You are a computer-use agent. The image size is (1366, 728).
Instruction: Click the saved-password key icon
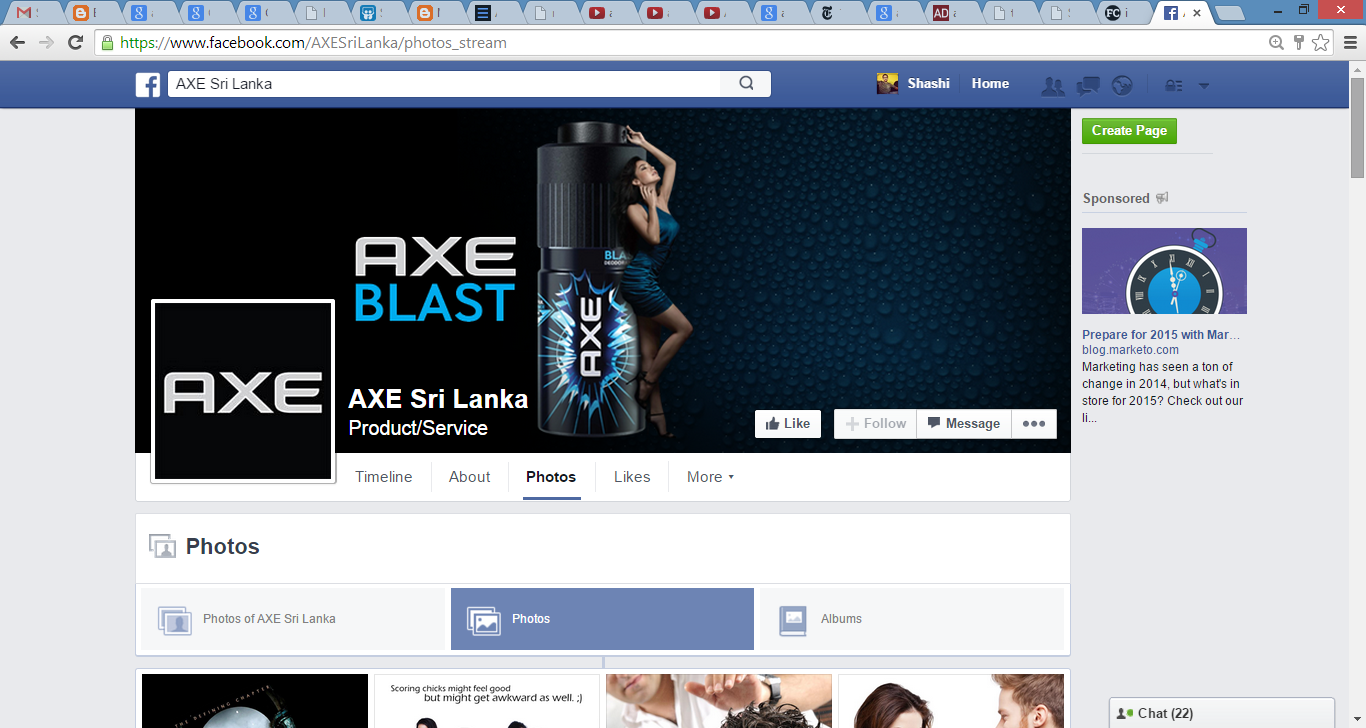click(1298, 43)
